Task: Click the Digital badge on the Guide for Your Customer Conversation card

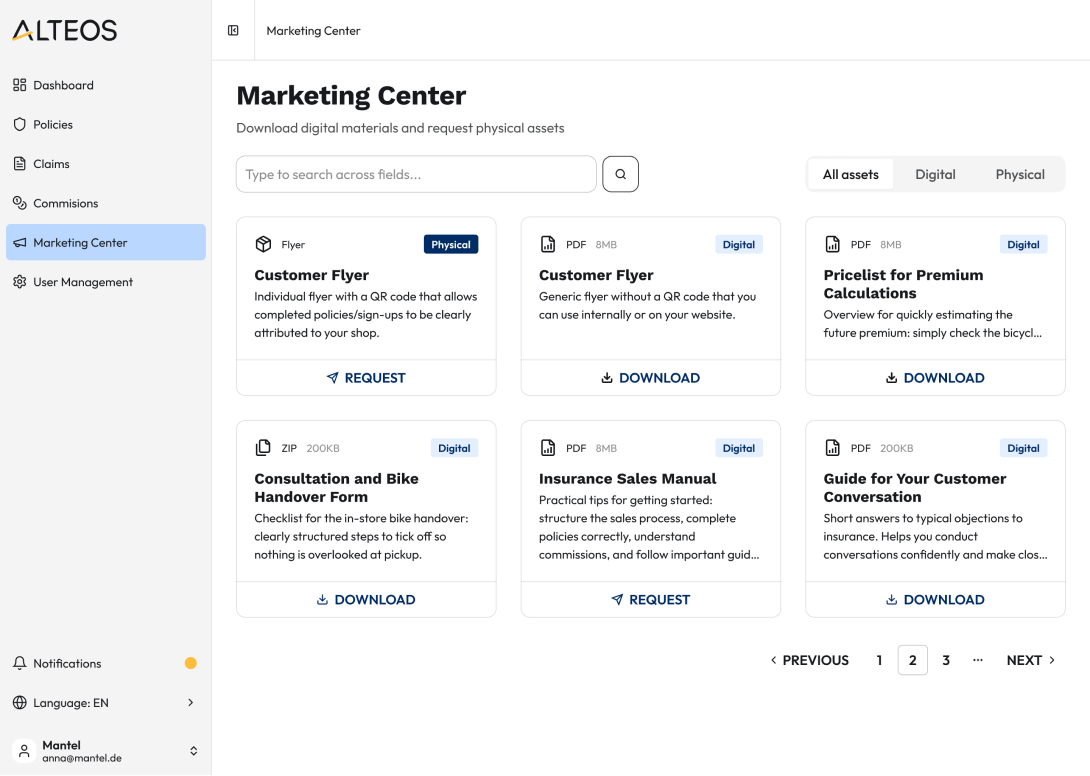Action: pos(1023,448)
